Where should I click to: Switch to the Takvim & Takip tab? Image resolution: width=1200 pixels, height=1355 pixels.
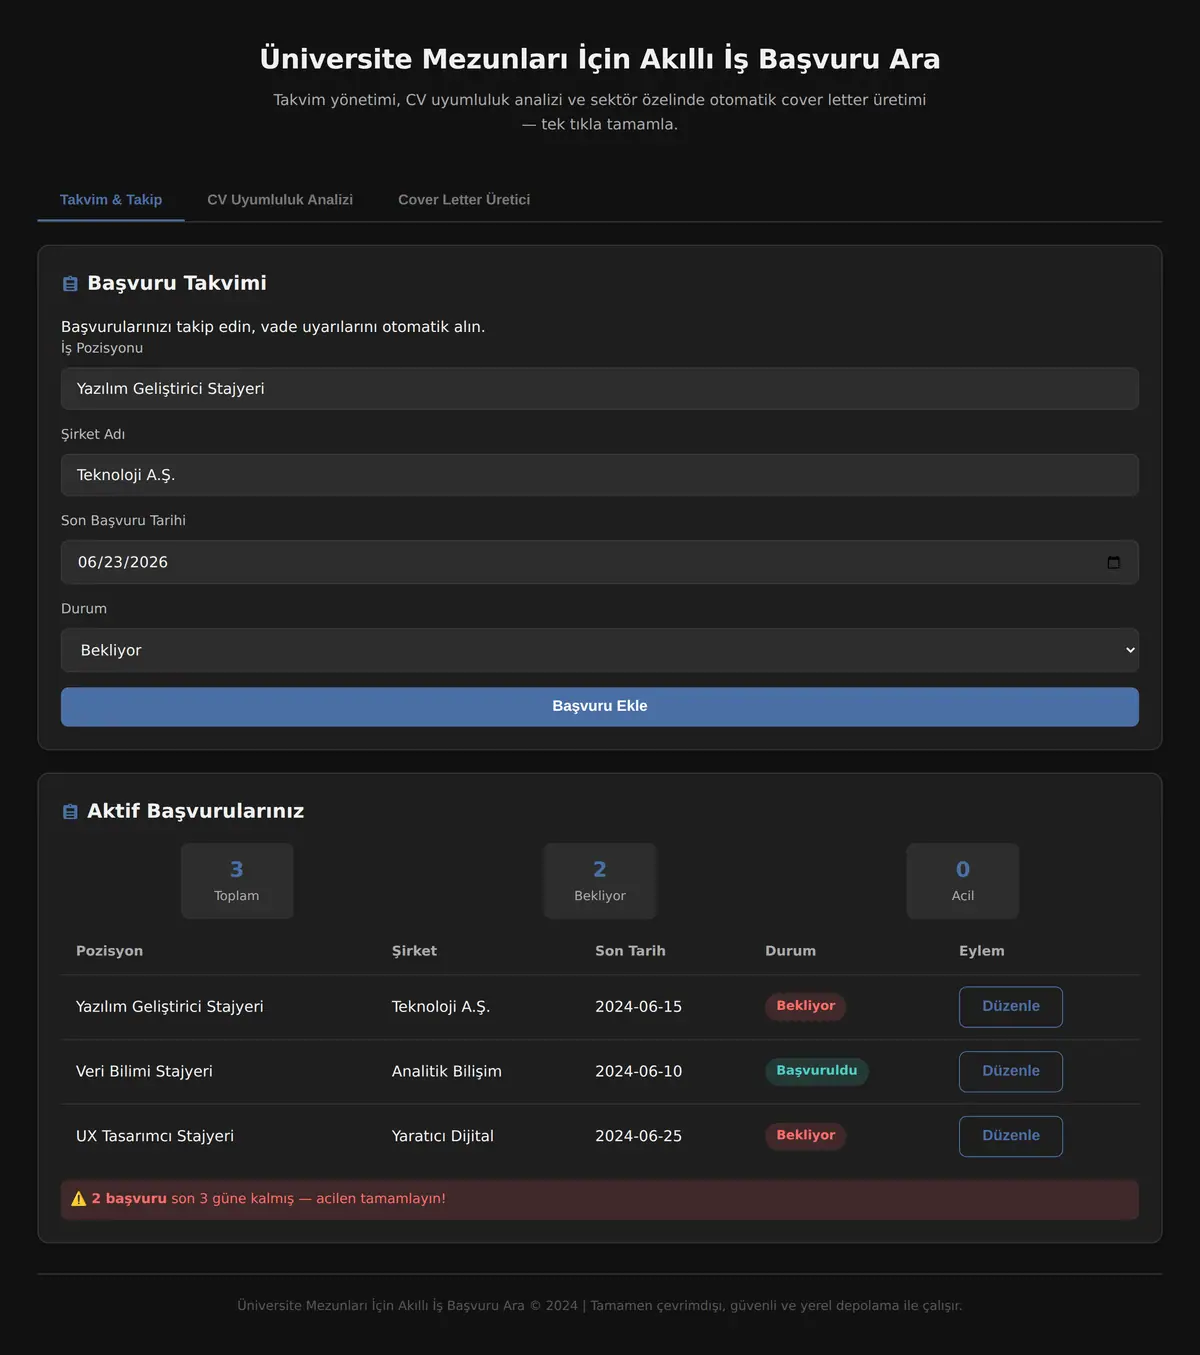point(111,200)
